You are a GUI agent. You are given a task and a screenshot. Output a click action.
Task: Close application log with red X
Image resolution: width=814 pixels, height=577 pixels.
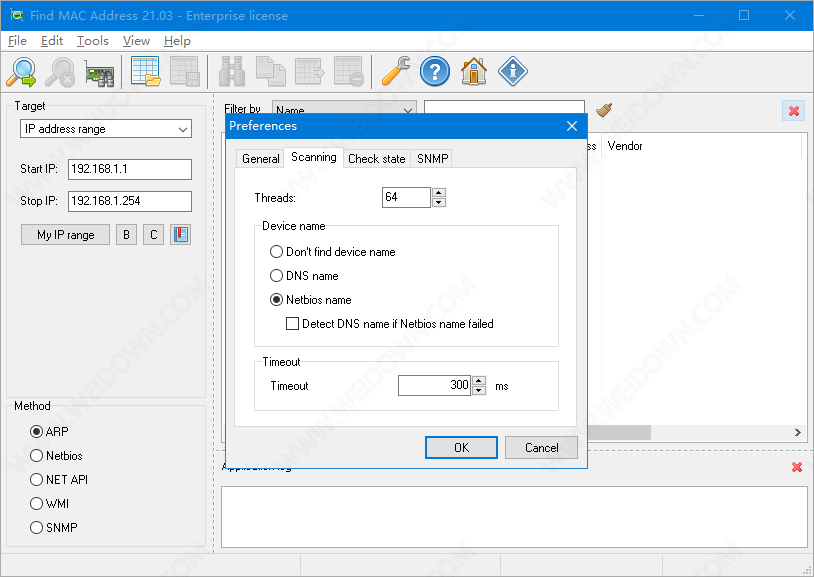coord(797,467)
